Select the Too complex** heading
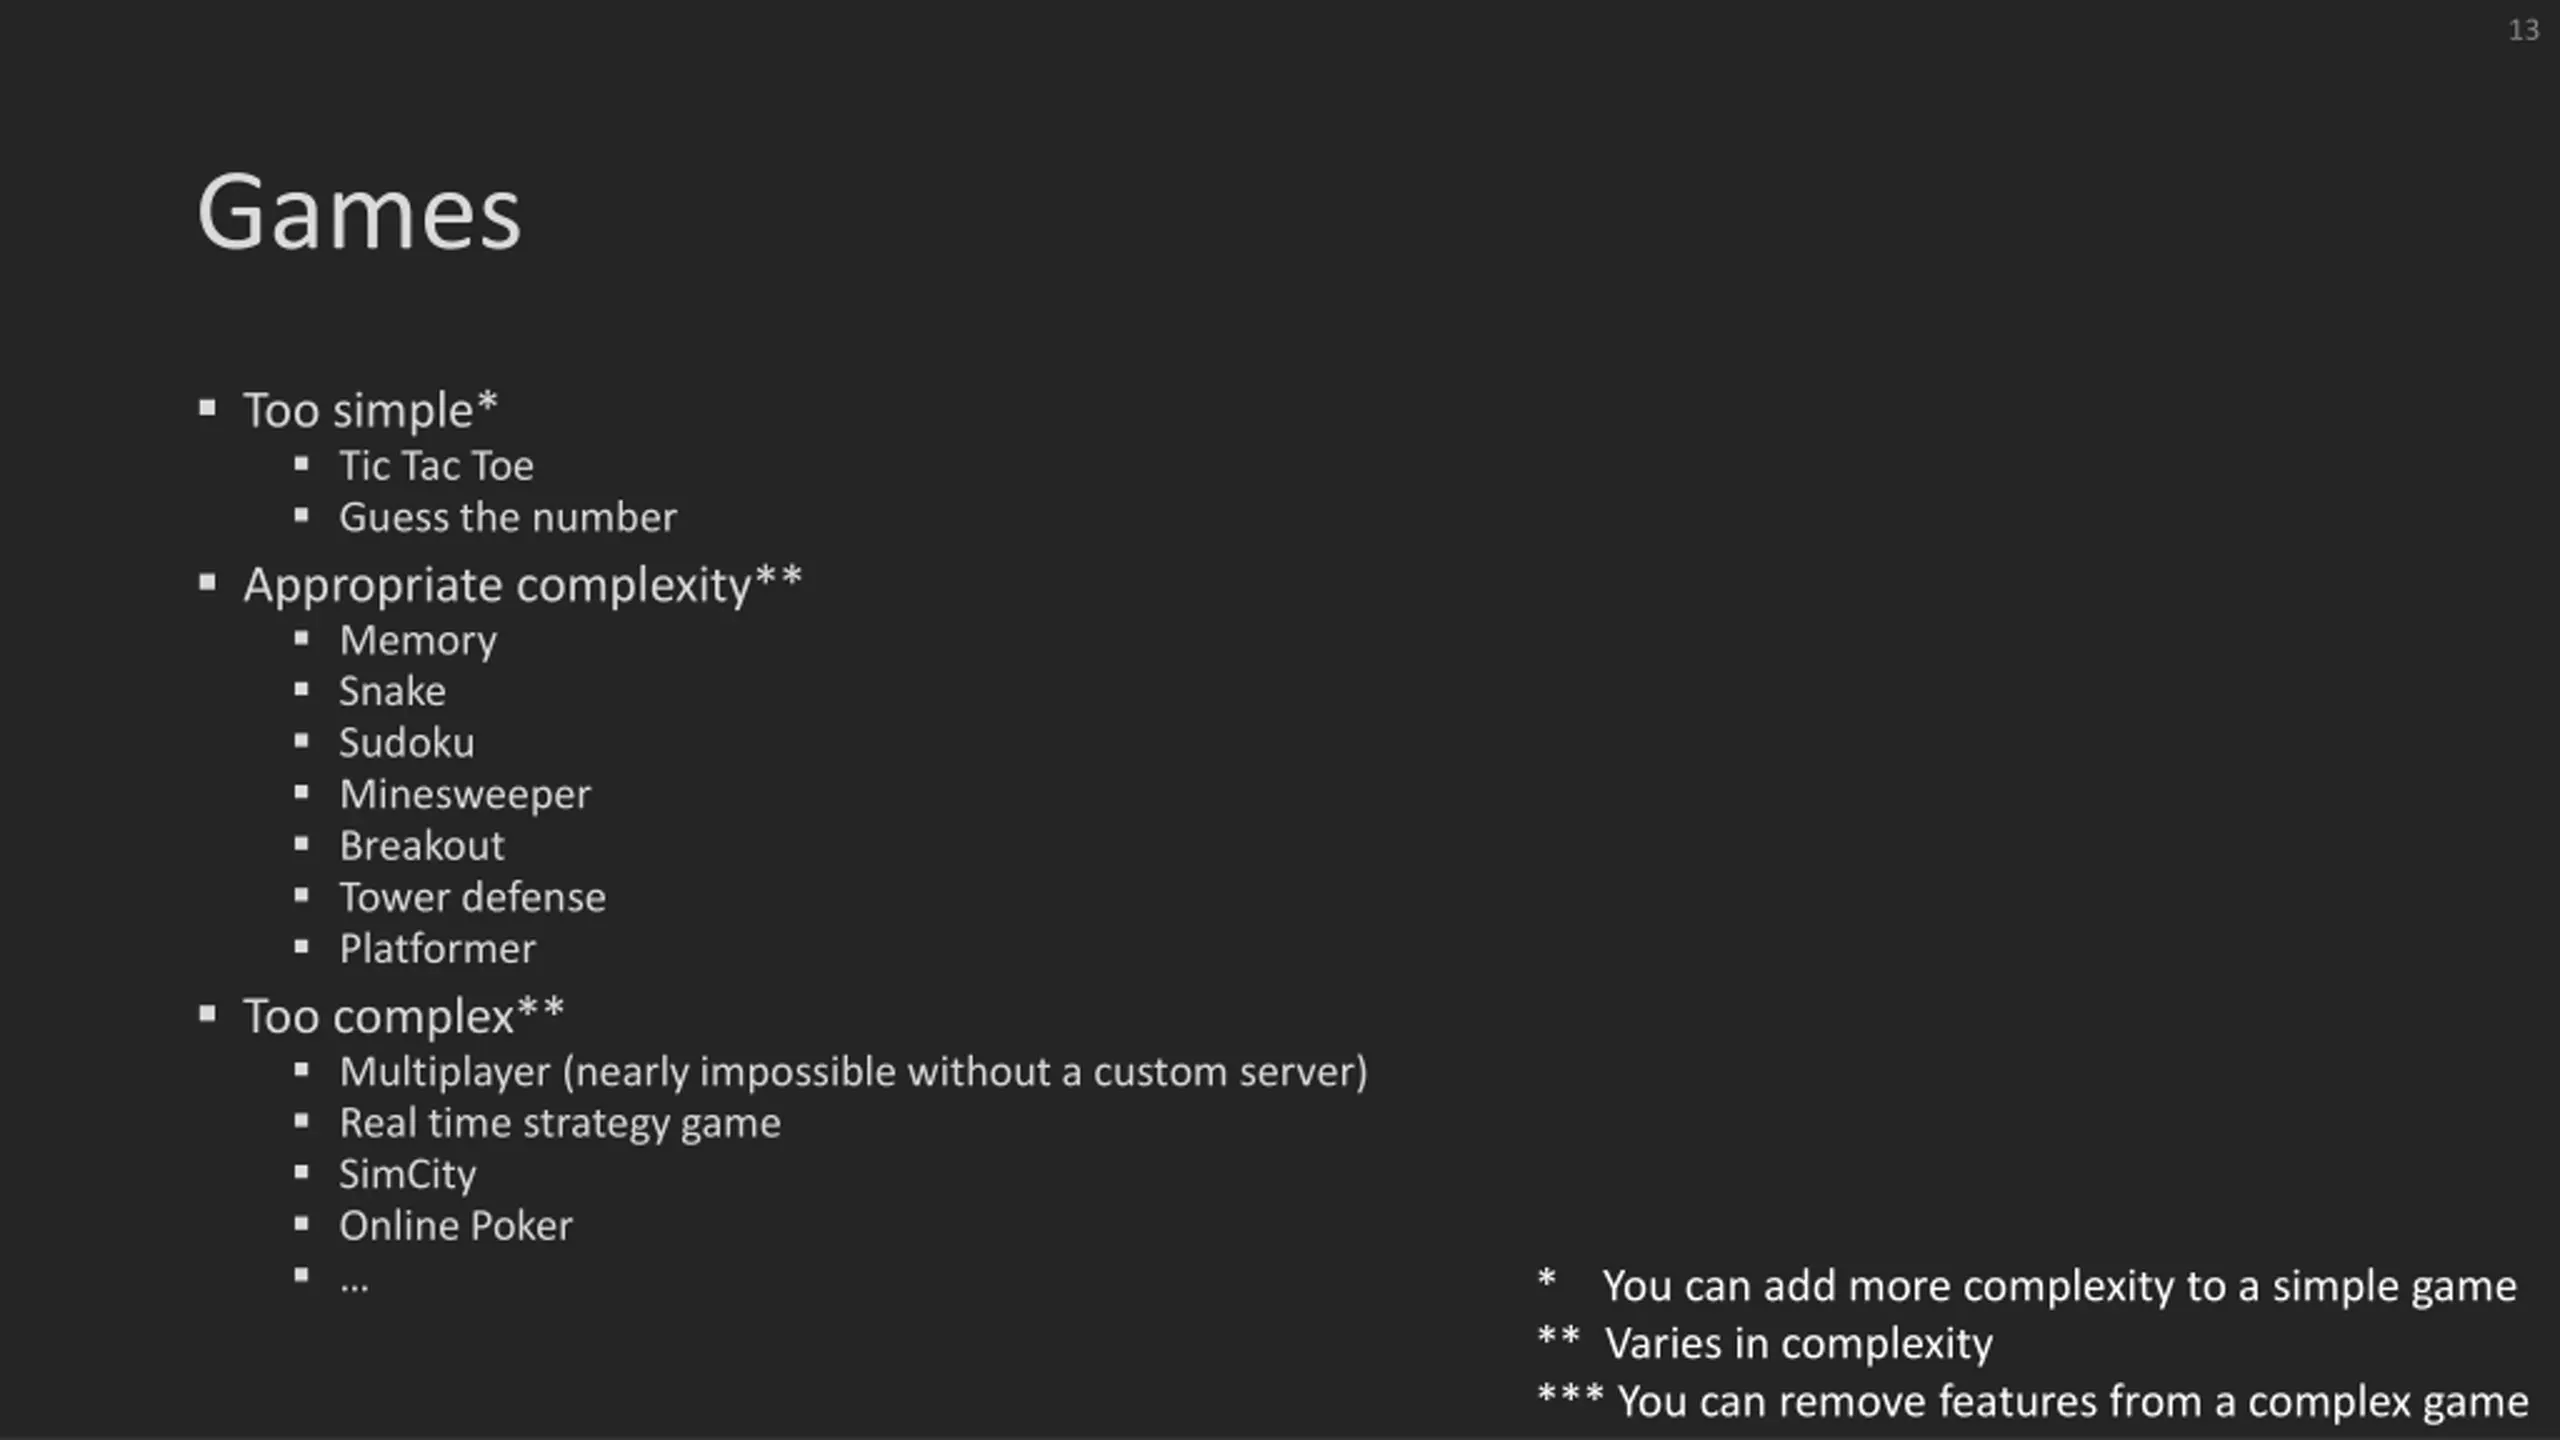Viewport: 2560px width, 1440px height. pyautogui.click(x=403, y=1016)
